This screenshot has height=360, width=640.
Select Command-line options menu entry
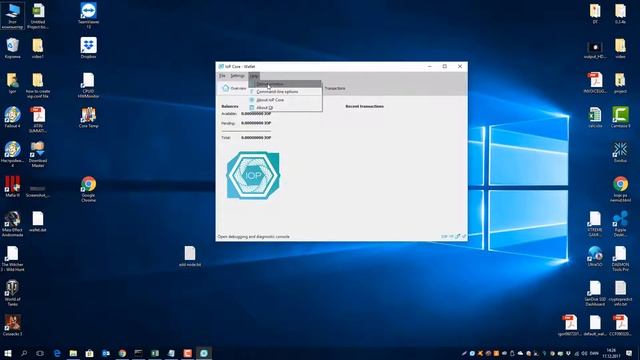coord(285,92)
